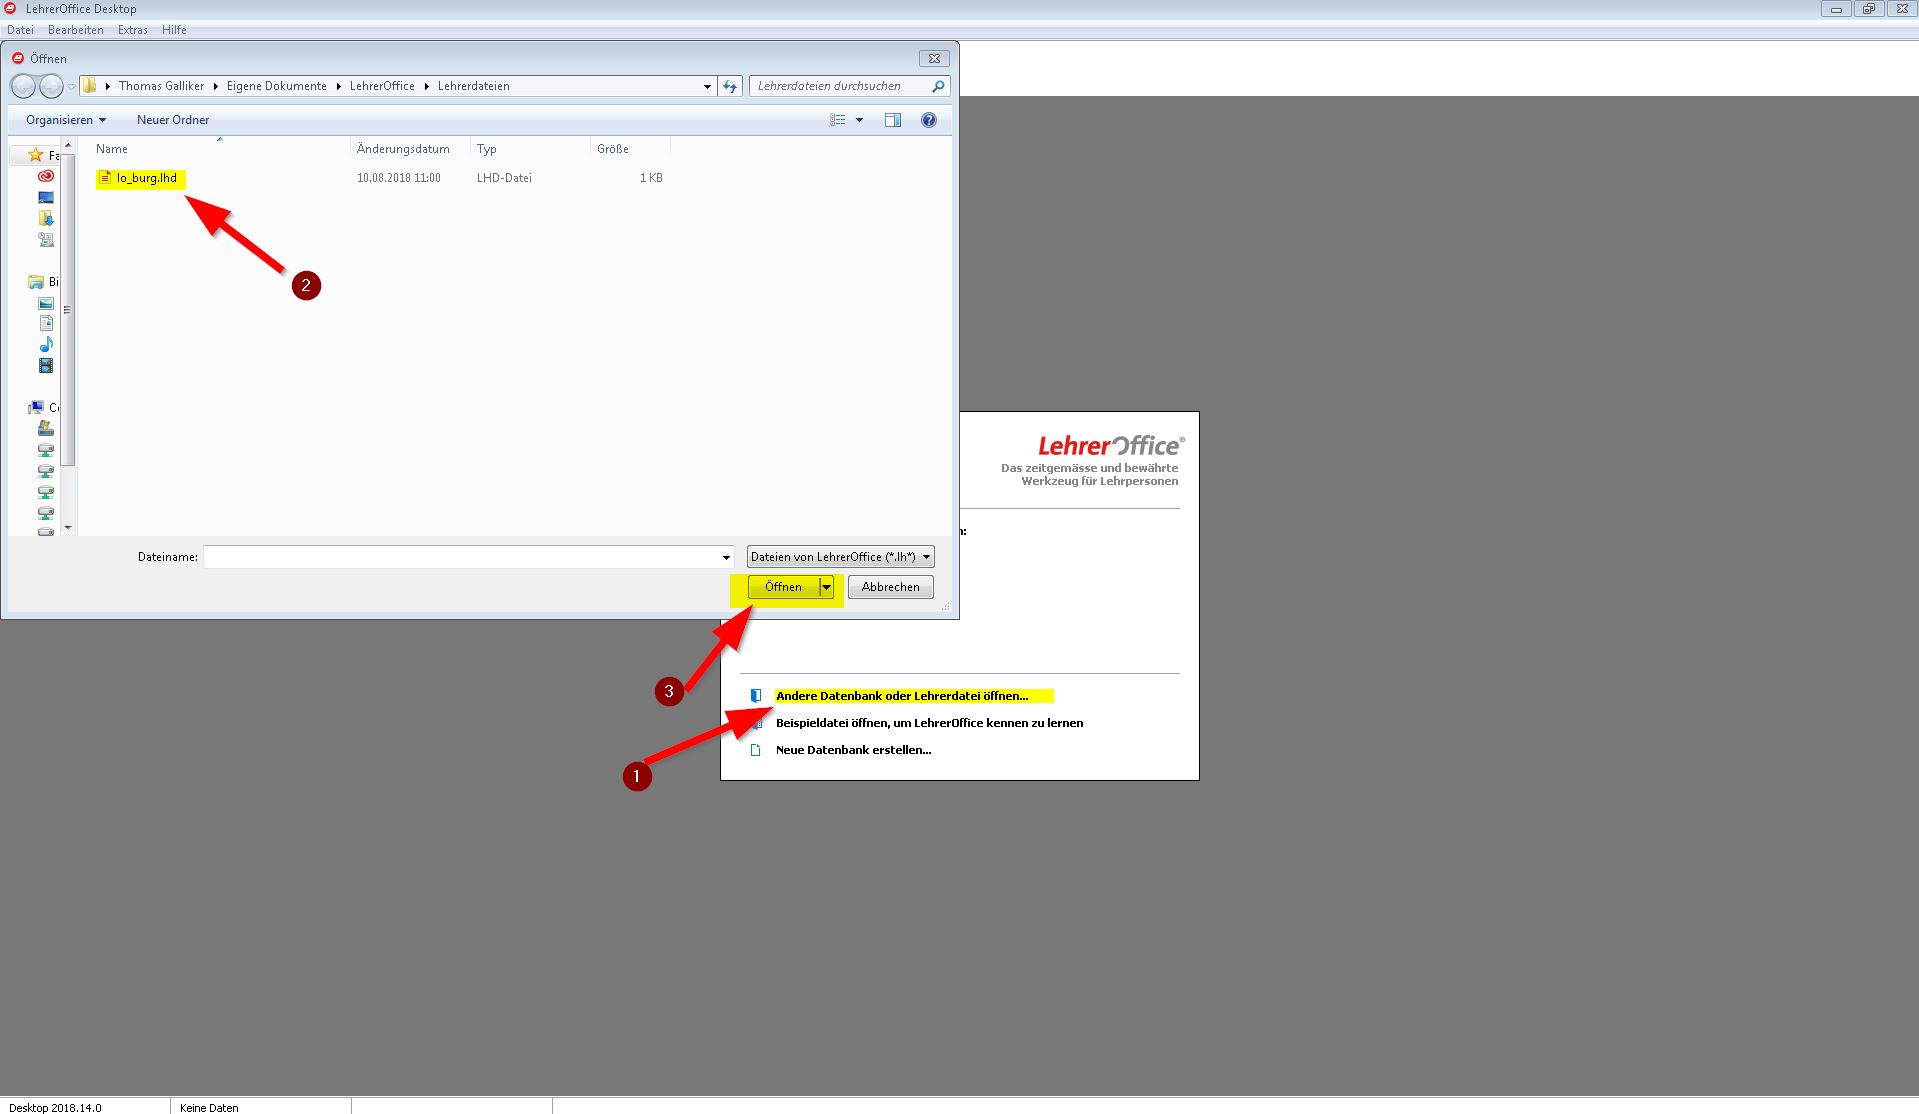Click the refresh icon beside the address bar

click(x=730, y=86)
